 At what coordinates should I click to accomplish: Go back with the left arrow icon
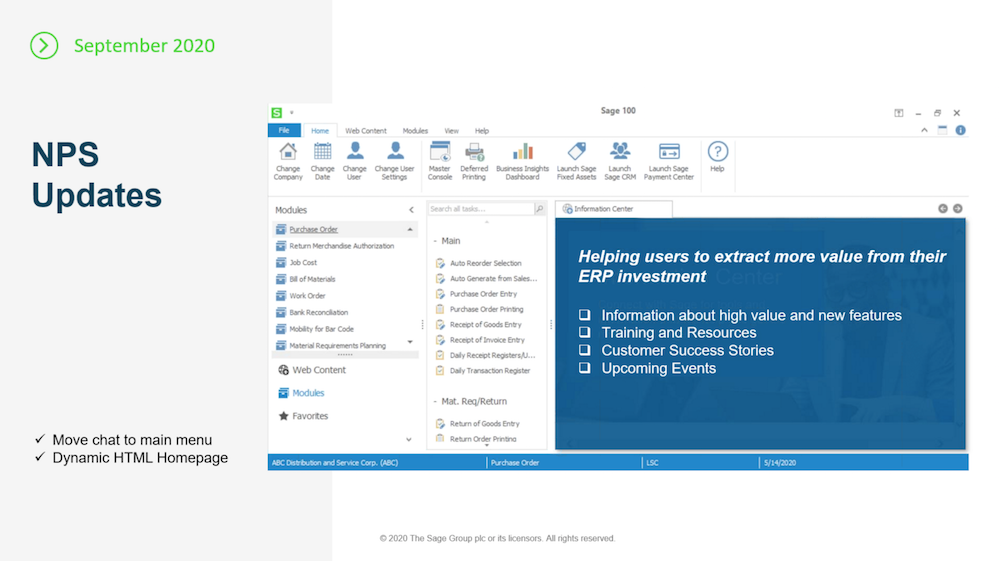[943, 208]
